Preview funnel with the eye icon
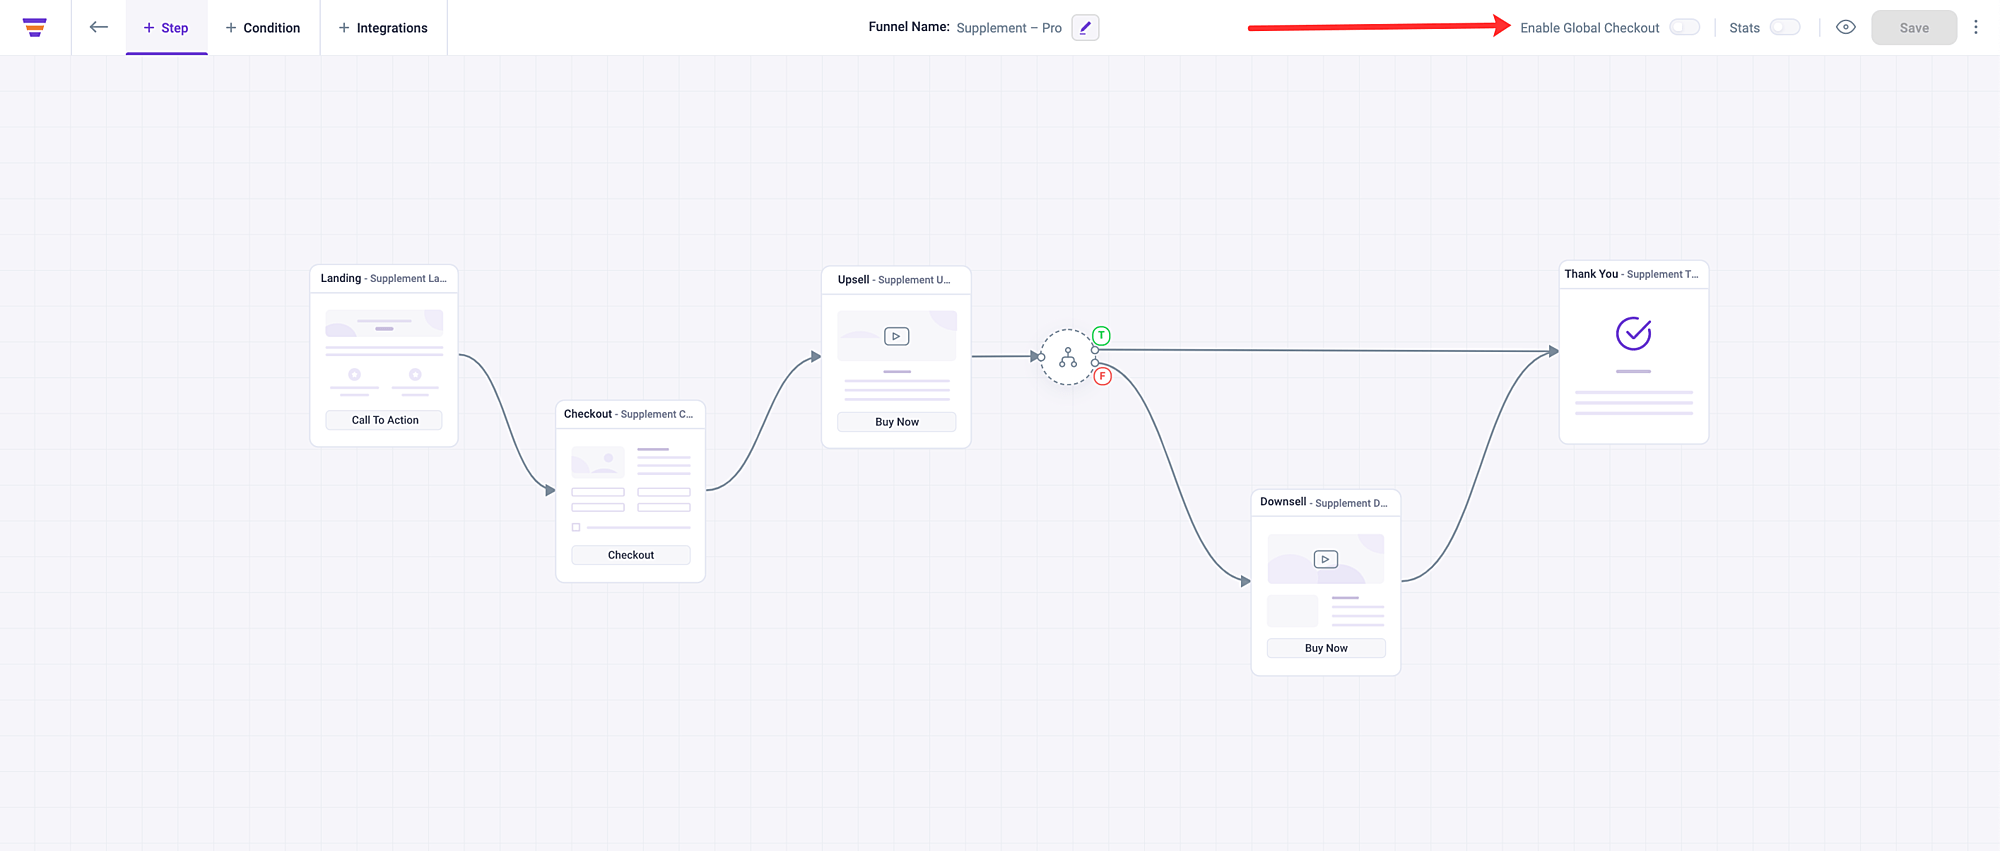Image resolution: width=2000 pixels, height=851 pixels. point(1846,27)
